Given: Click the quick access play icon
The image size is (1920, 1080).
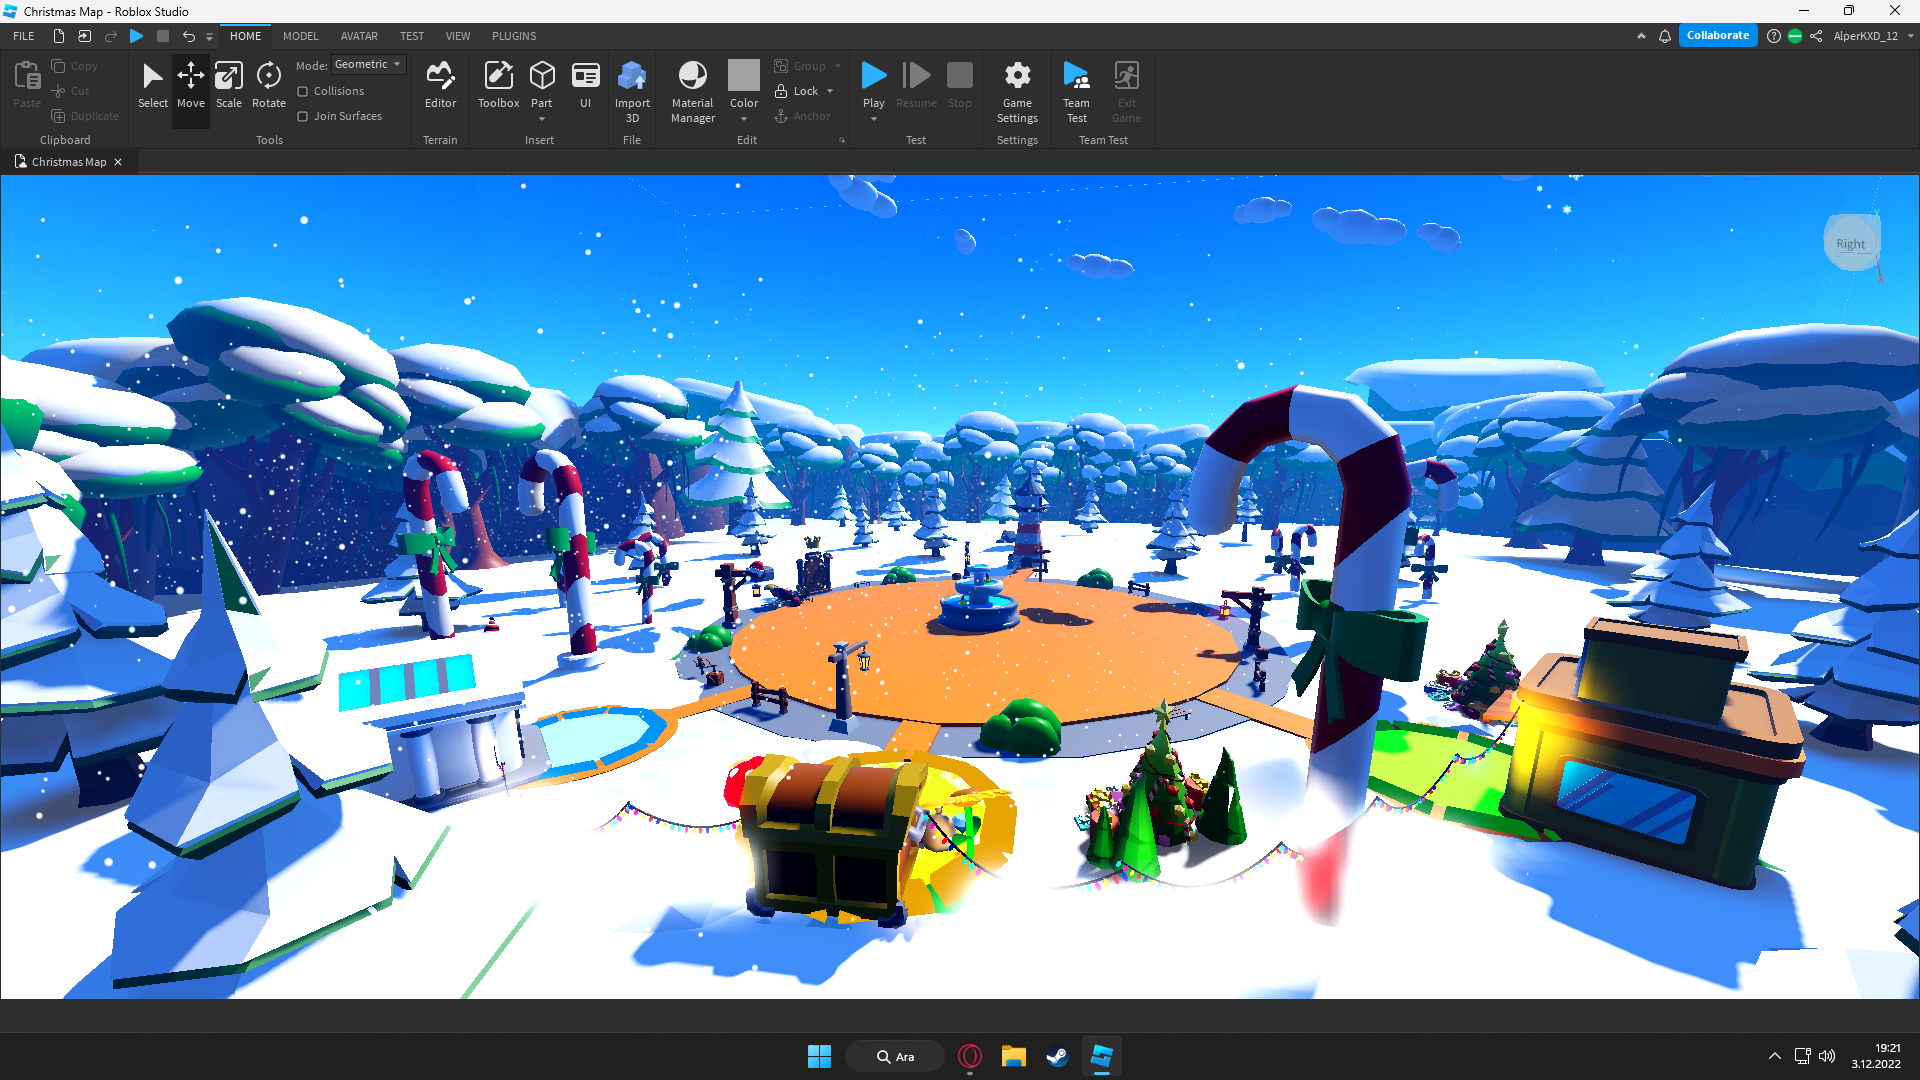Looking at the screenshot, I should (137, 36).
